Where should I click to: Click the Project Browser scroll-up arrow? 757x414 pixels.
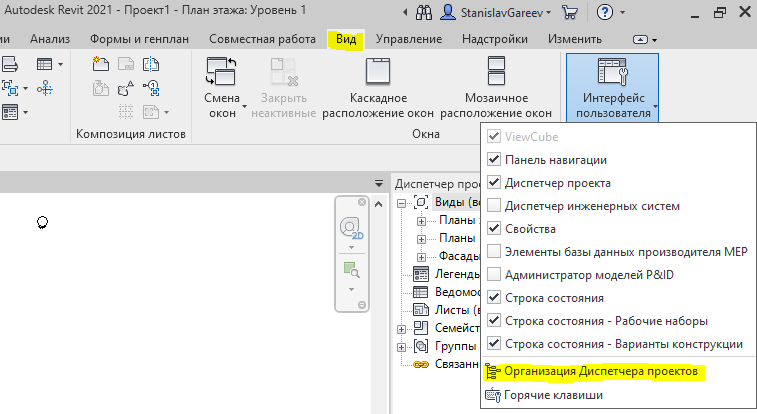coord(379,204)
